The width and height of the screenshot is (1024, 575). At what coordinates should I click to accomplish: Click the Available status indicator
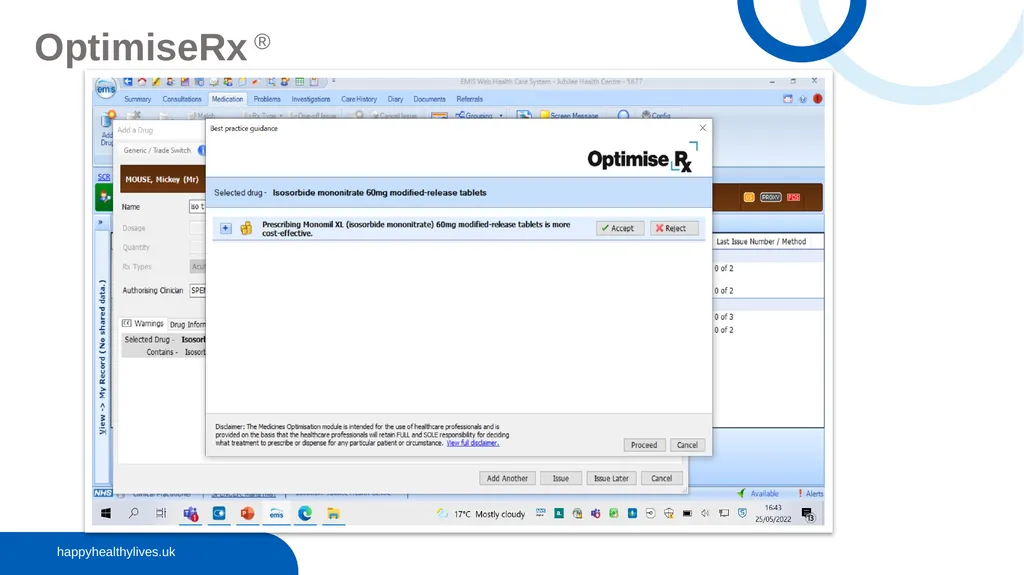click(758, 494)
